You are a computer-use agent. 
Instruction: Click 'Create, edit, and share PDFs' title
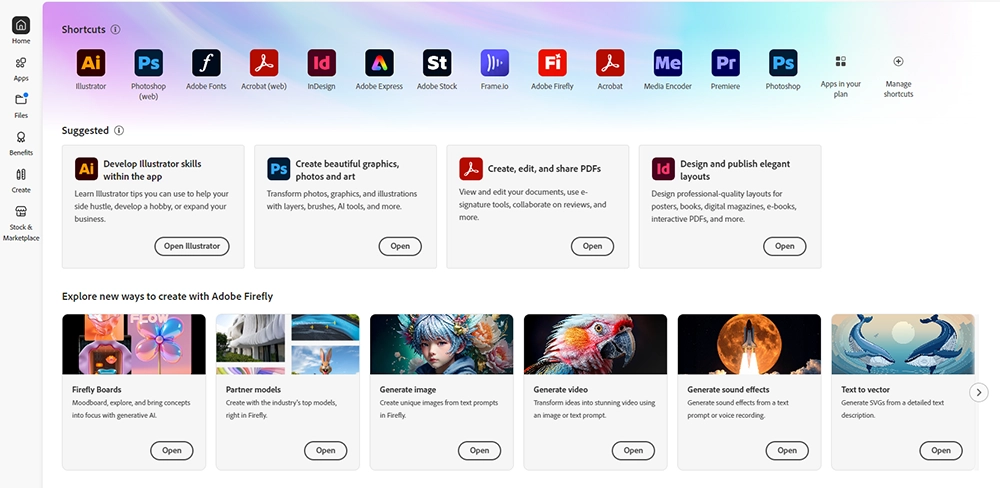(544, 169)
